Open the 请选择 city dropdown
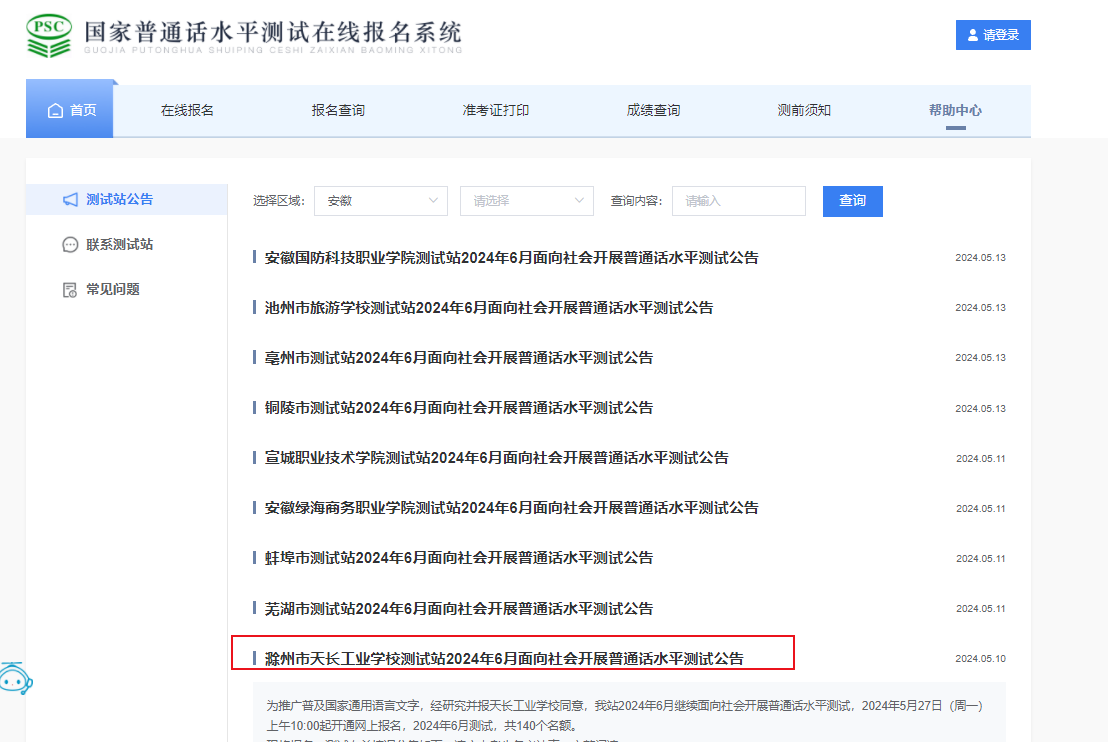 (x=526, y=201)
